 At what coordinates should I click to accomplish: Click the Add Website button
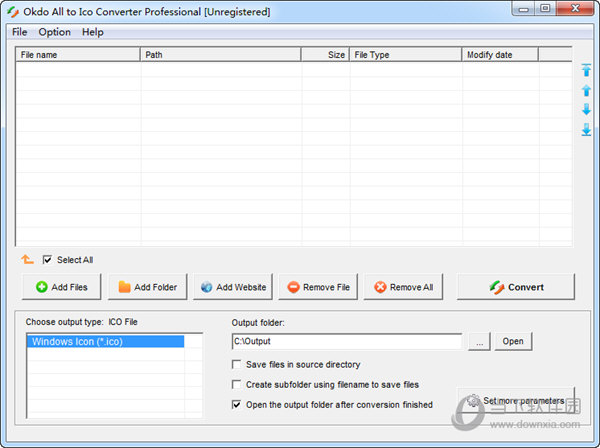(x=233, y=287)
